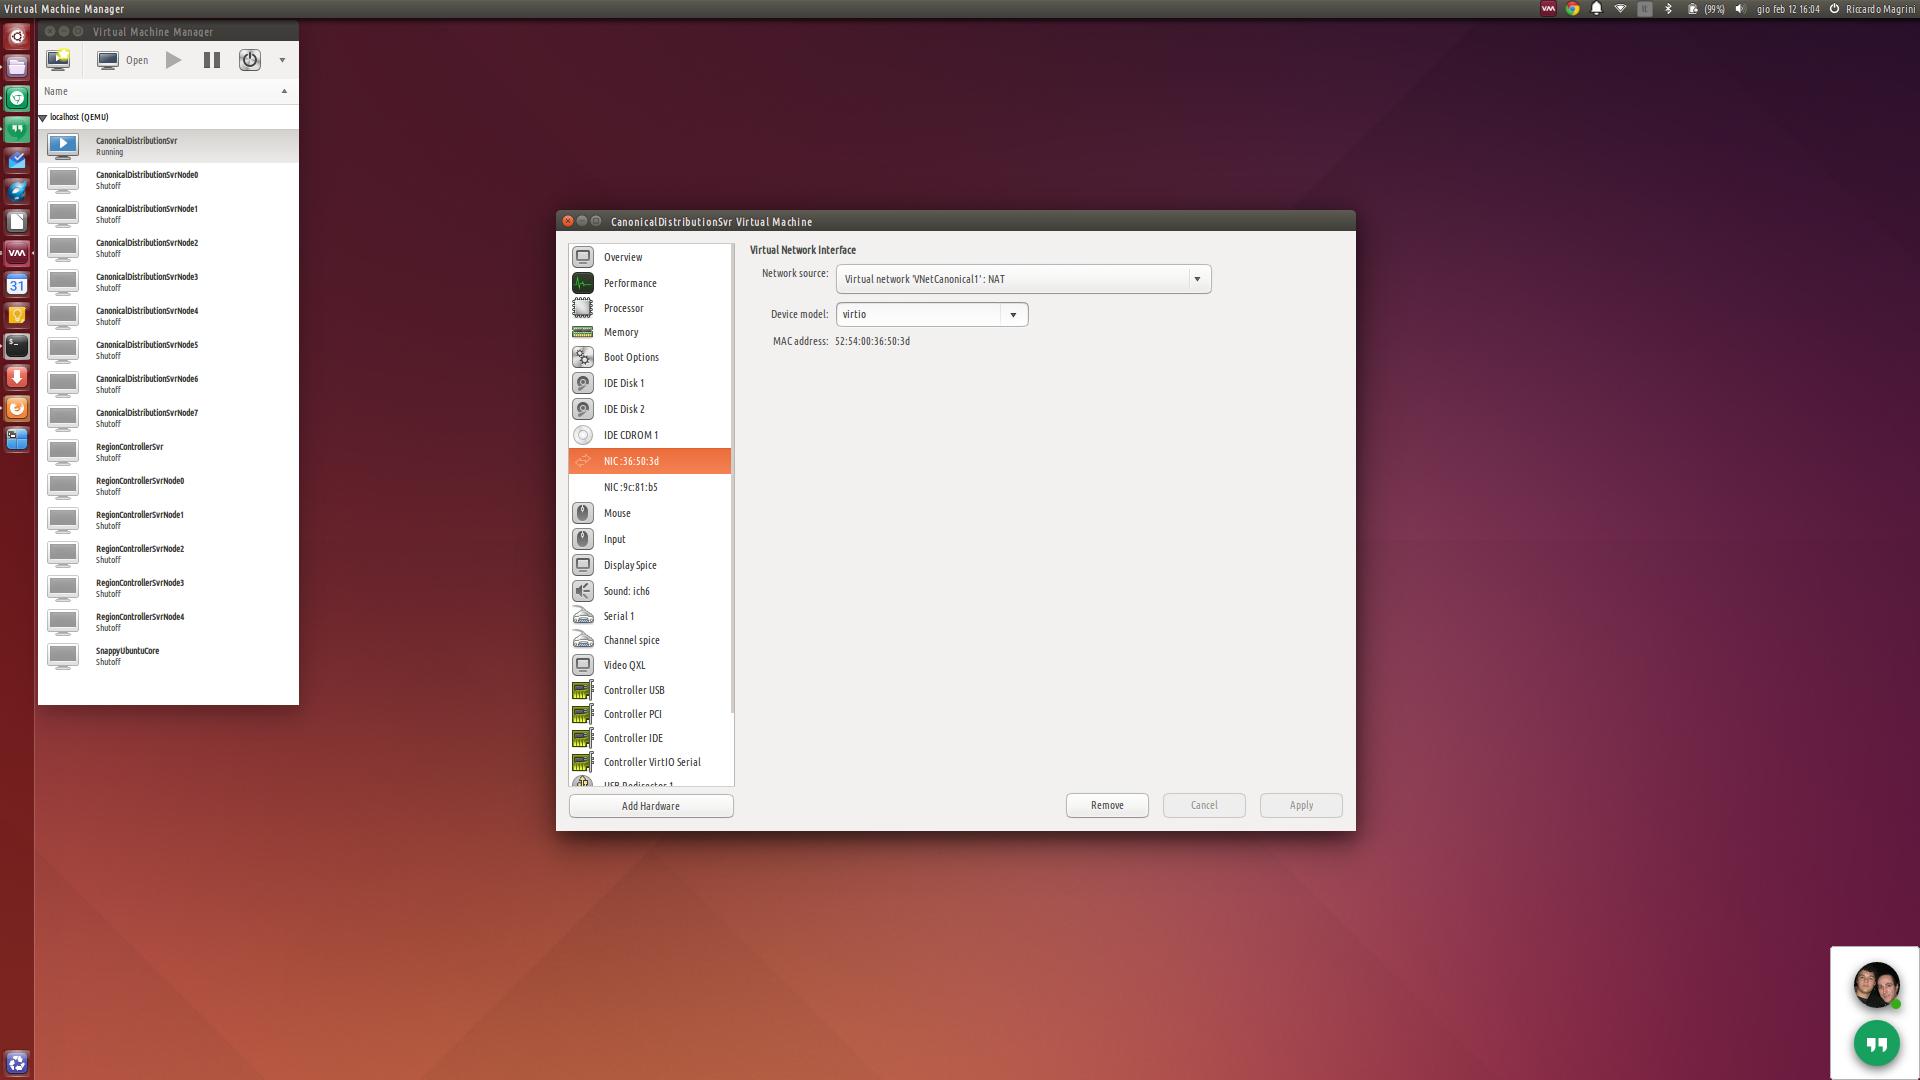
Task: Select the CanonicalDistributionSvr running VM
Action: [168, 146]
